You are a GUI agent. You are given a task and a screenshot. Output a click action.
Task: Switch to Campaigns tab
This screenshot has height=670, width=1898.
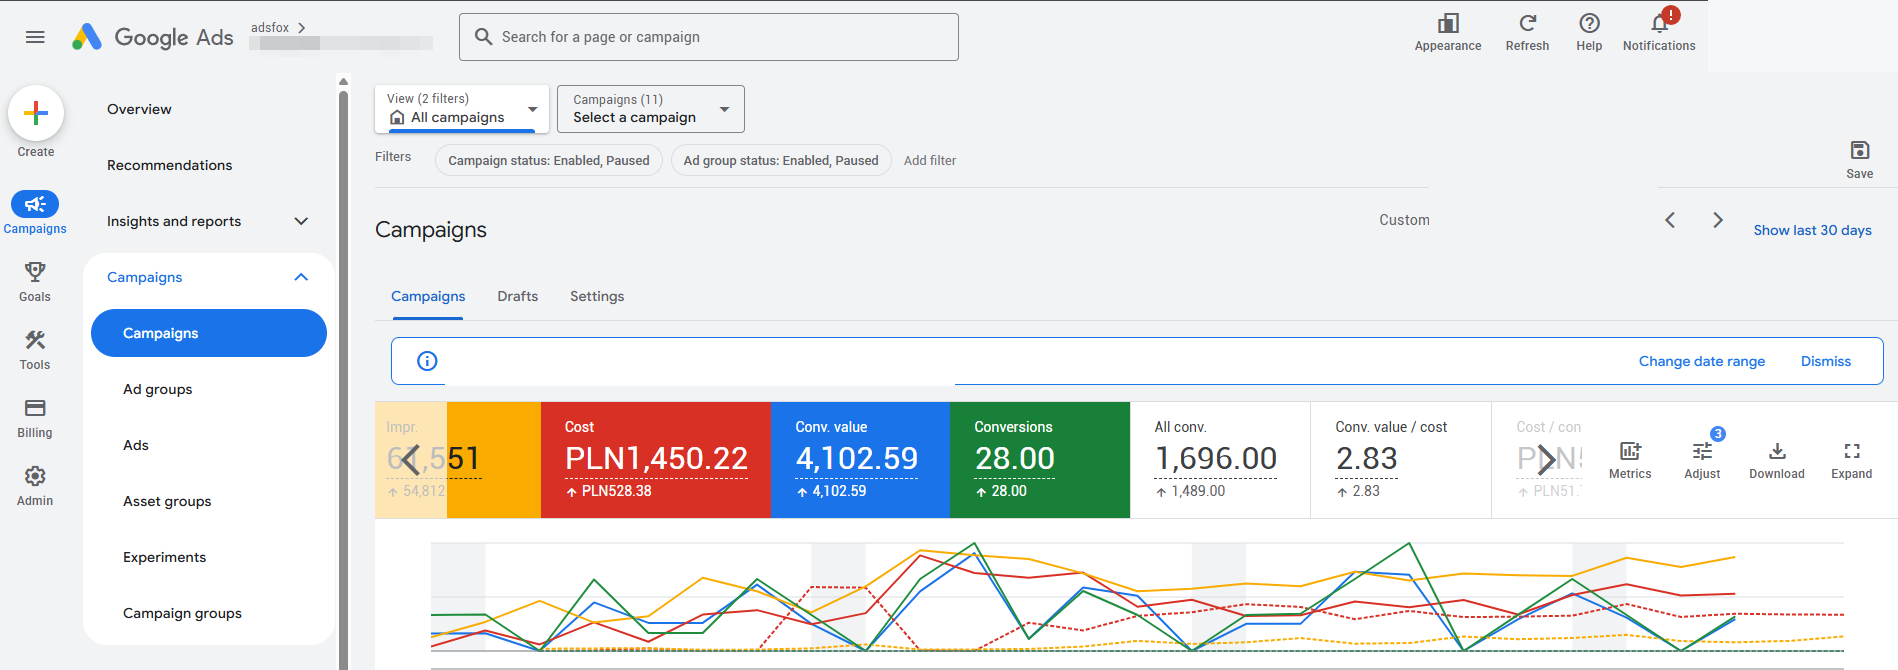(x=428, y=296)
